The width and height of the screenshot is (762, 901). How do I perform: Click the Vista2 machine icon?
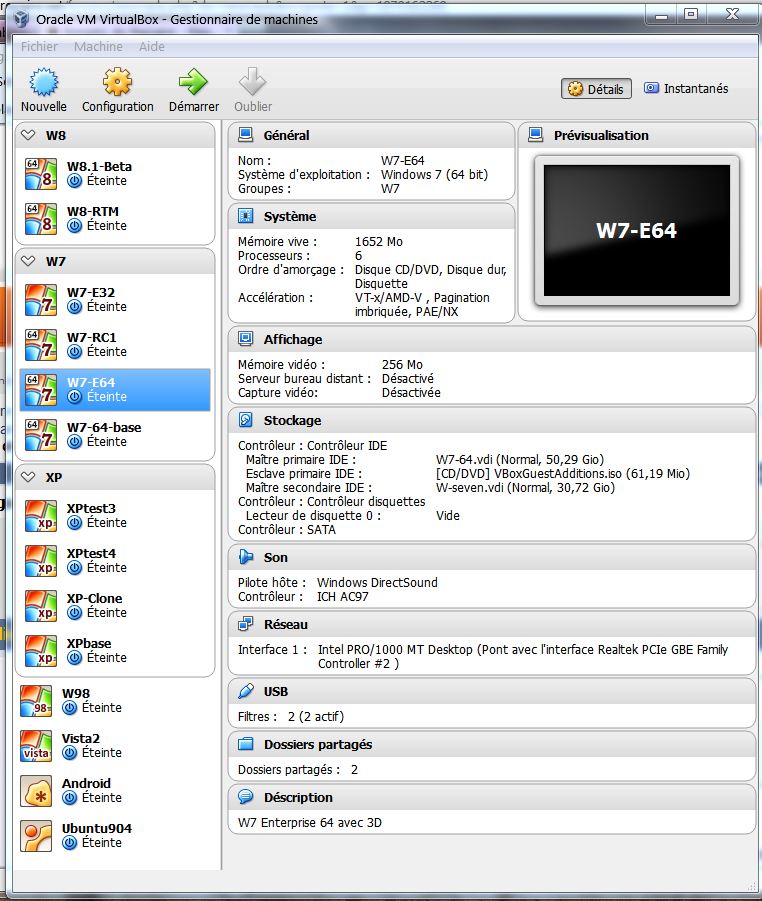point(36,745)
